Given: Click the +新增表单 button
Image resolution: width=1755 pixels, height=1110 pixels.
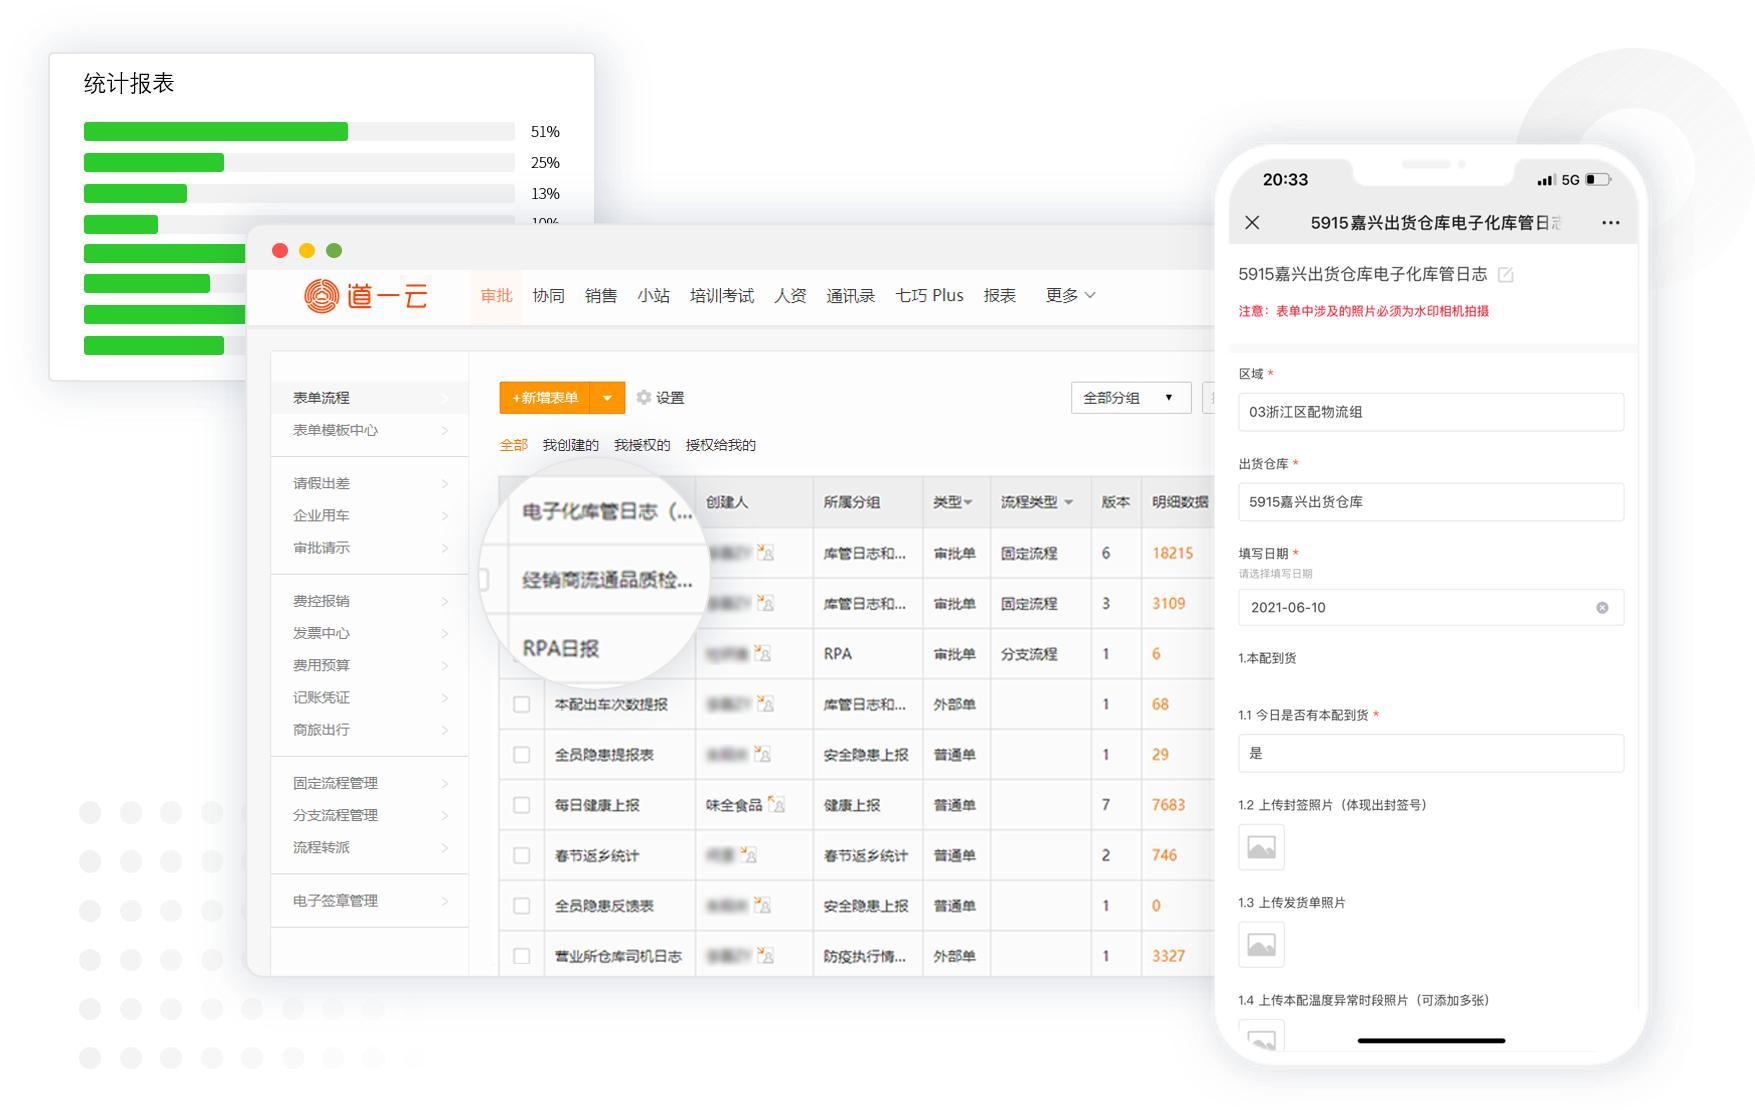Looking at the screenshot, I should (545, 397).
